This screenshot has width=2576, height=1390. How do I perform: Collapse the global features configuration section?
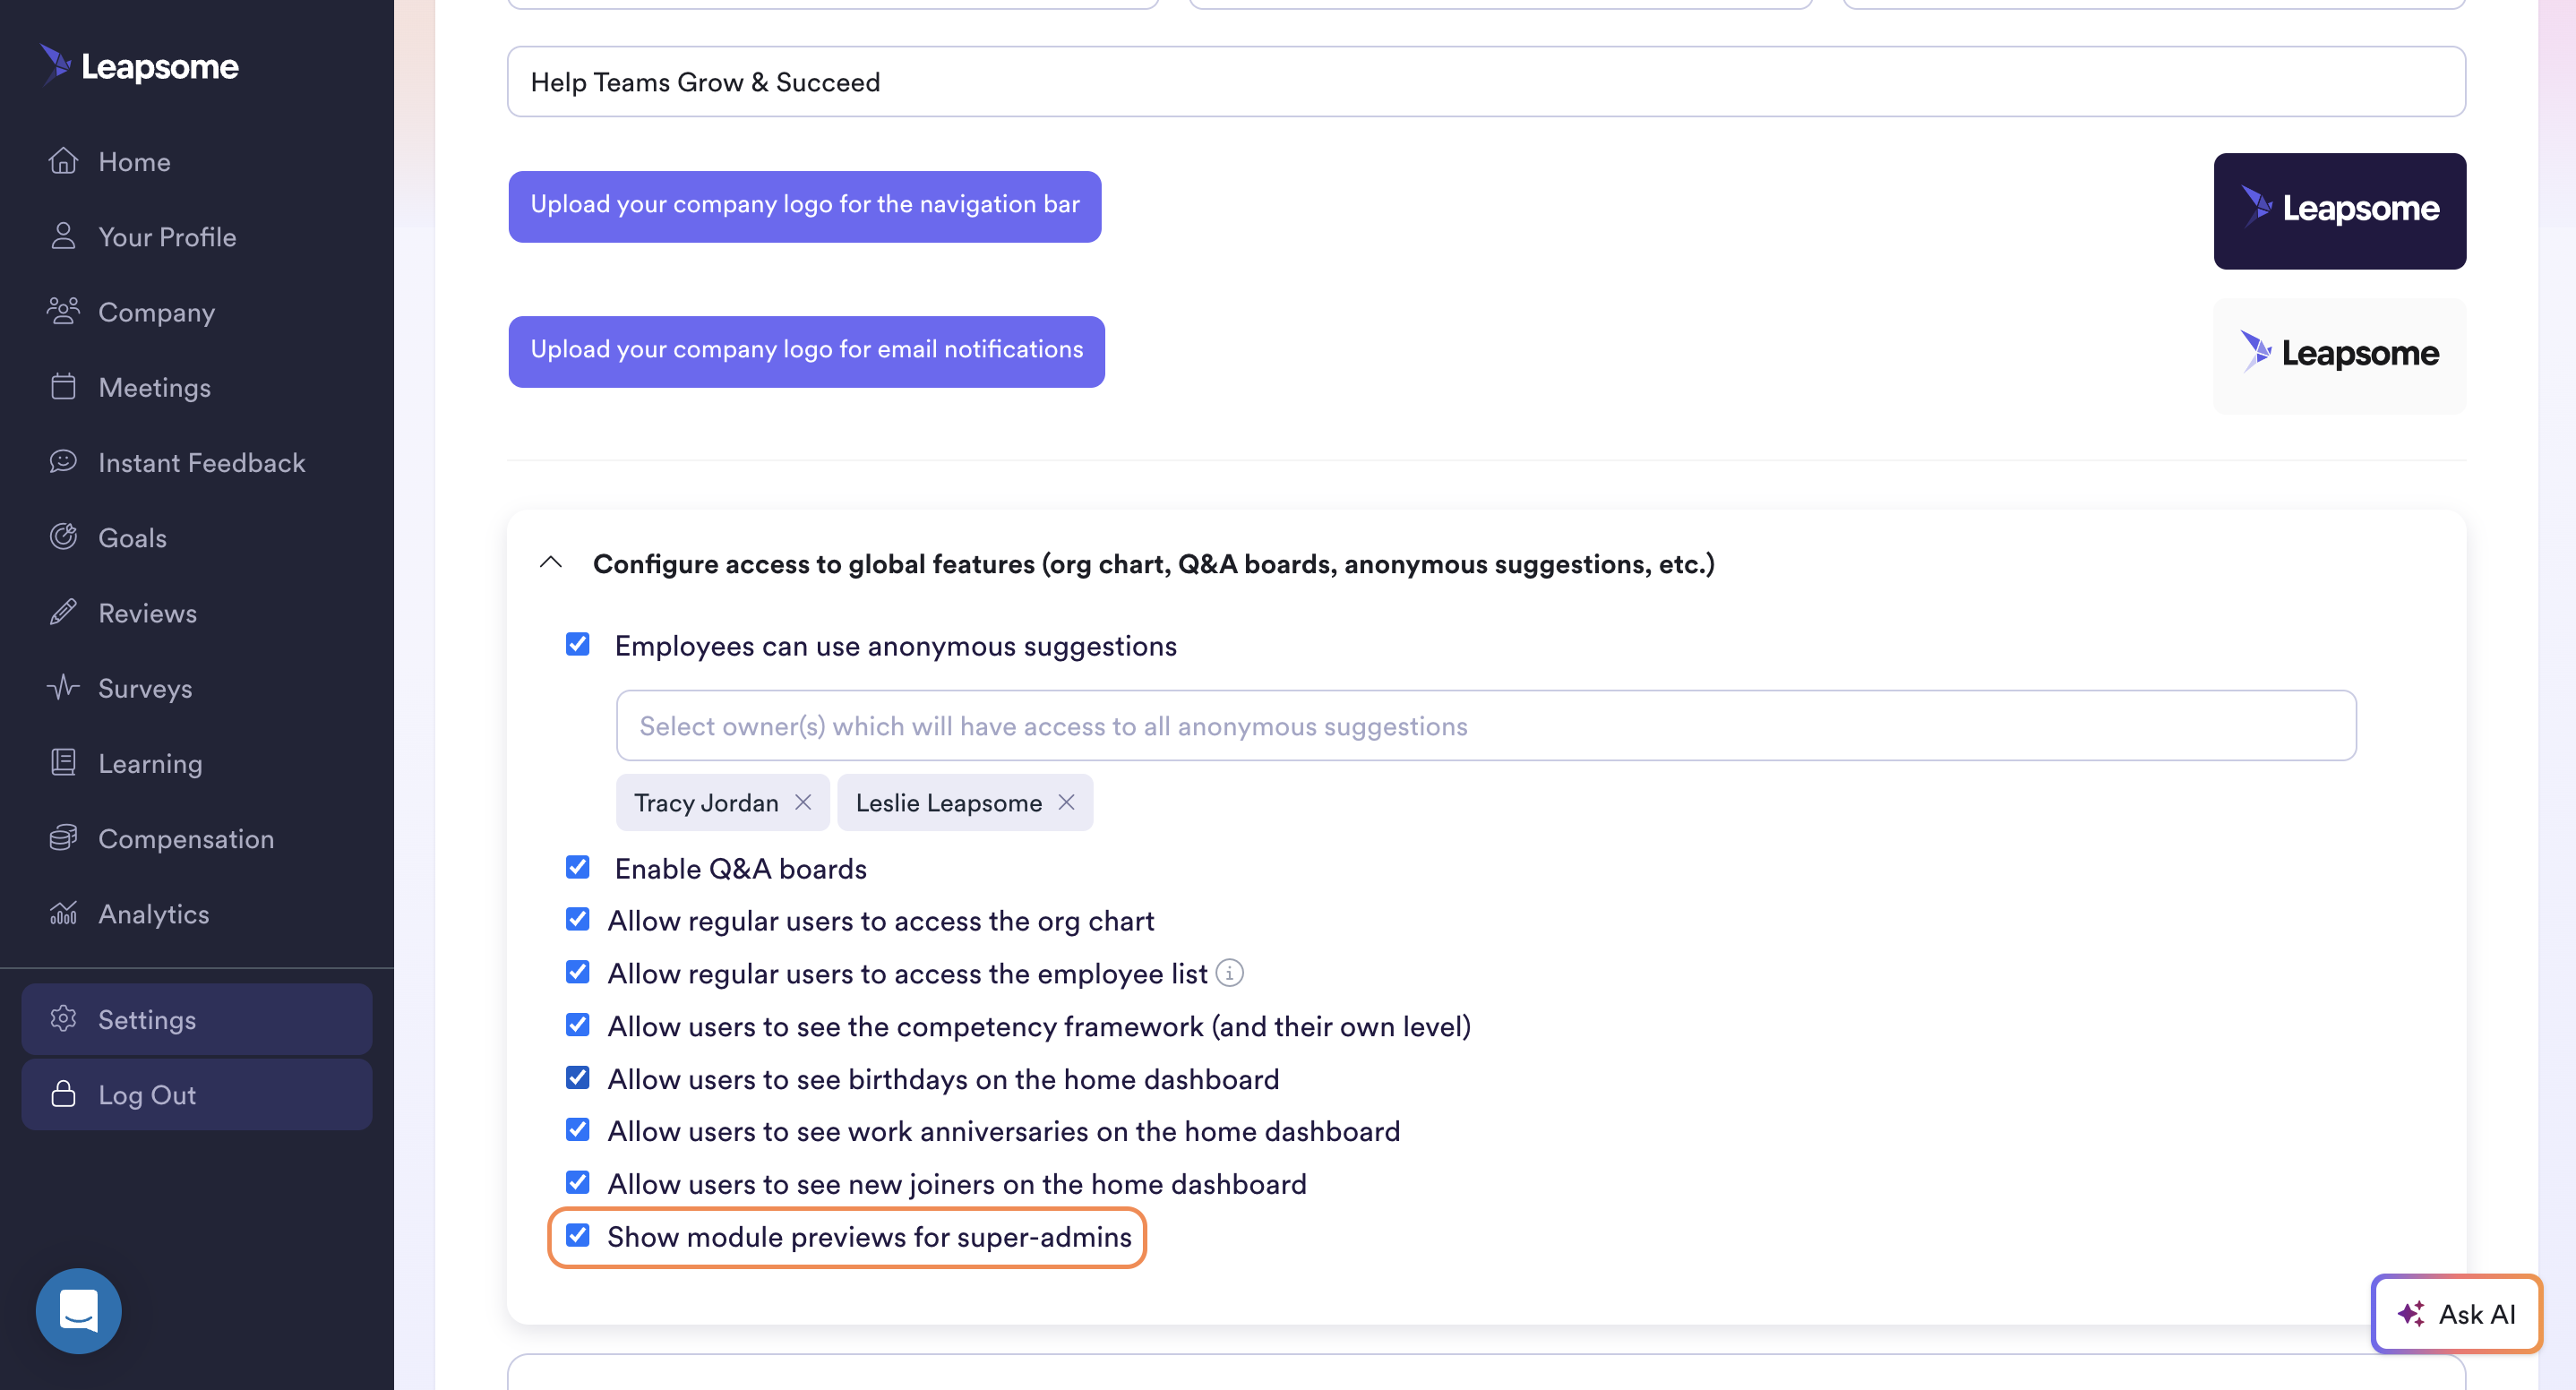(551, 562)
